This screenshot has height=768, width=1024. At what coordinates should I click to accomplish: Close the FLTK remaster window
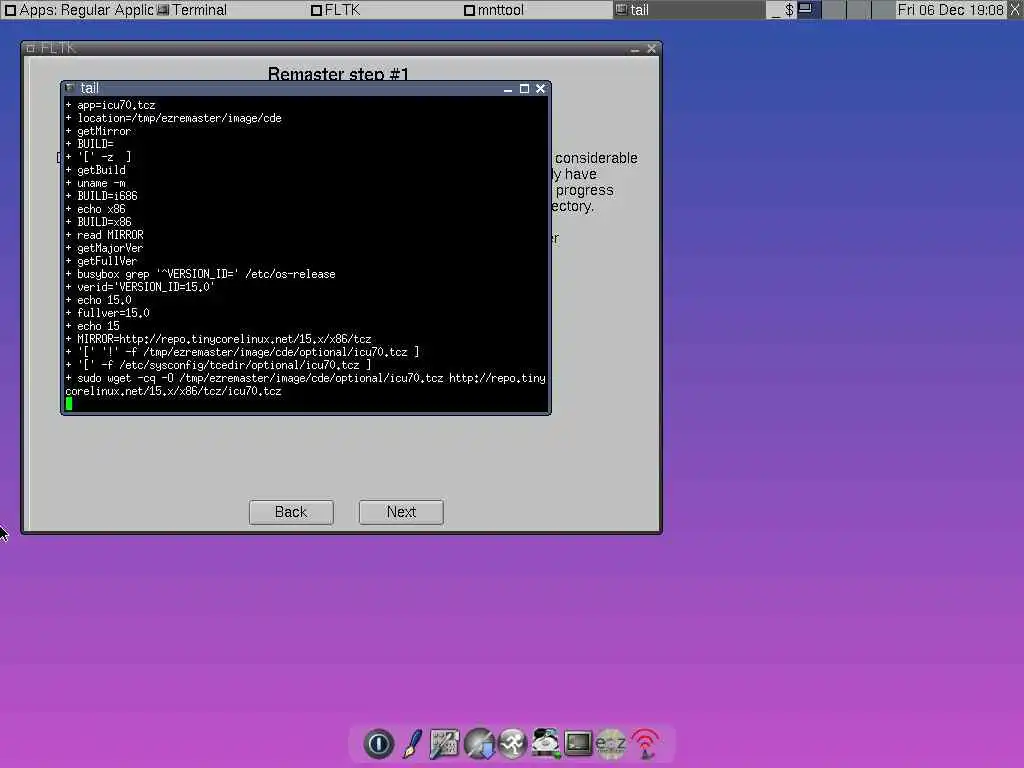651,48
